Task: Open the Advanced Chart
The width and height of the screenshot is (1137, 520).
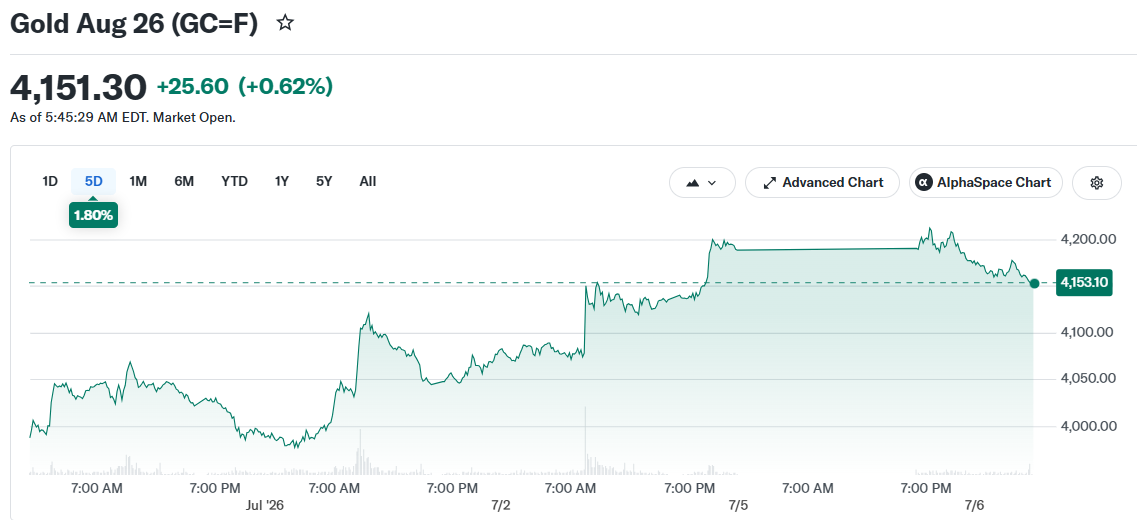Action: coord(822,183)
